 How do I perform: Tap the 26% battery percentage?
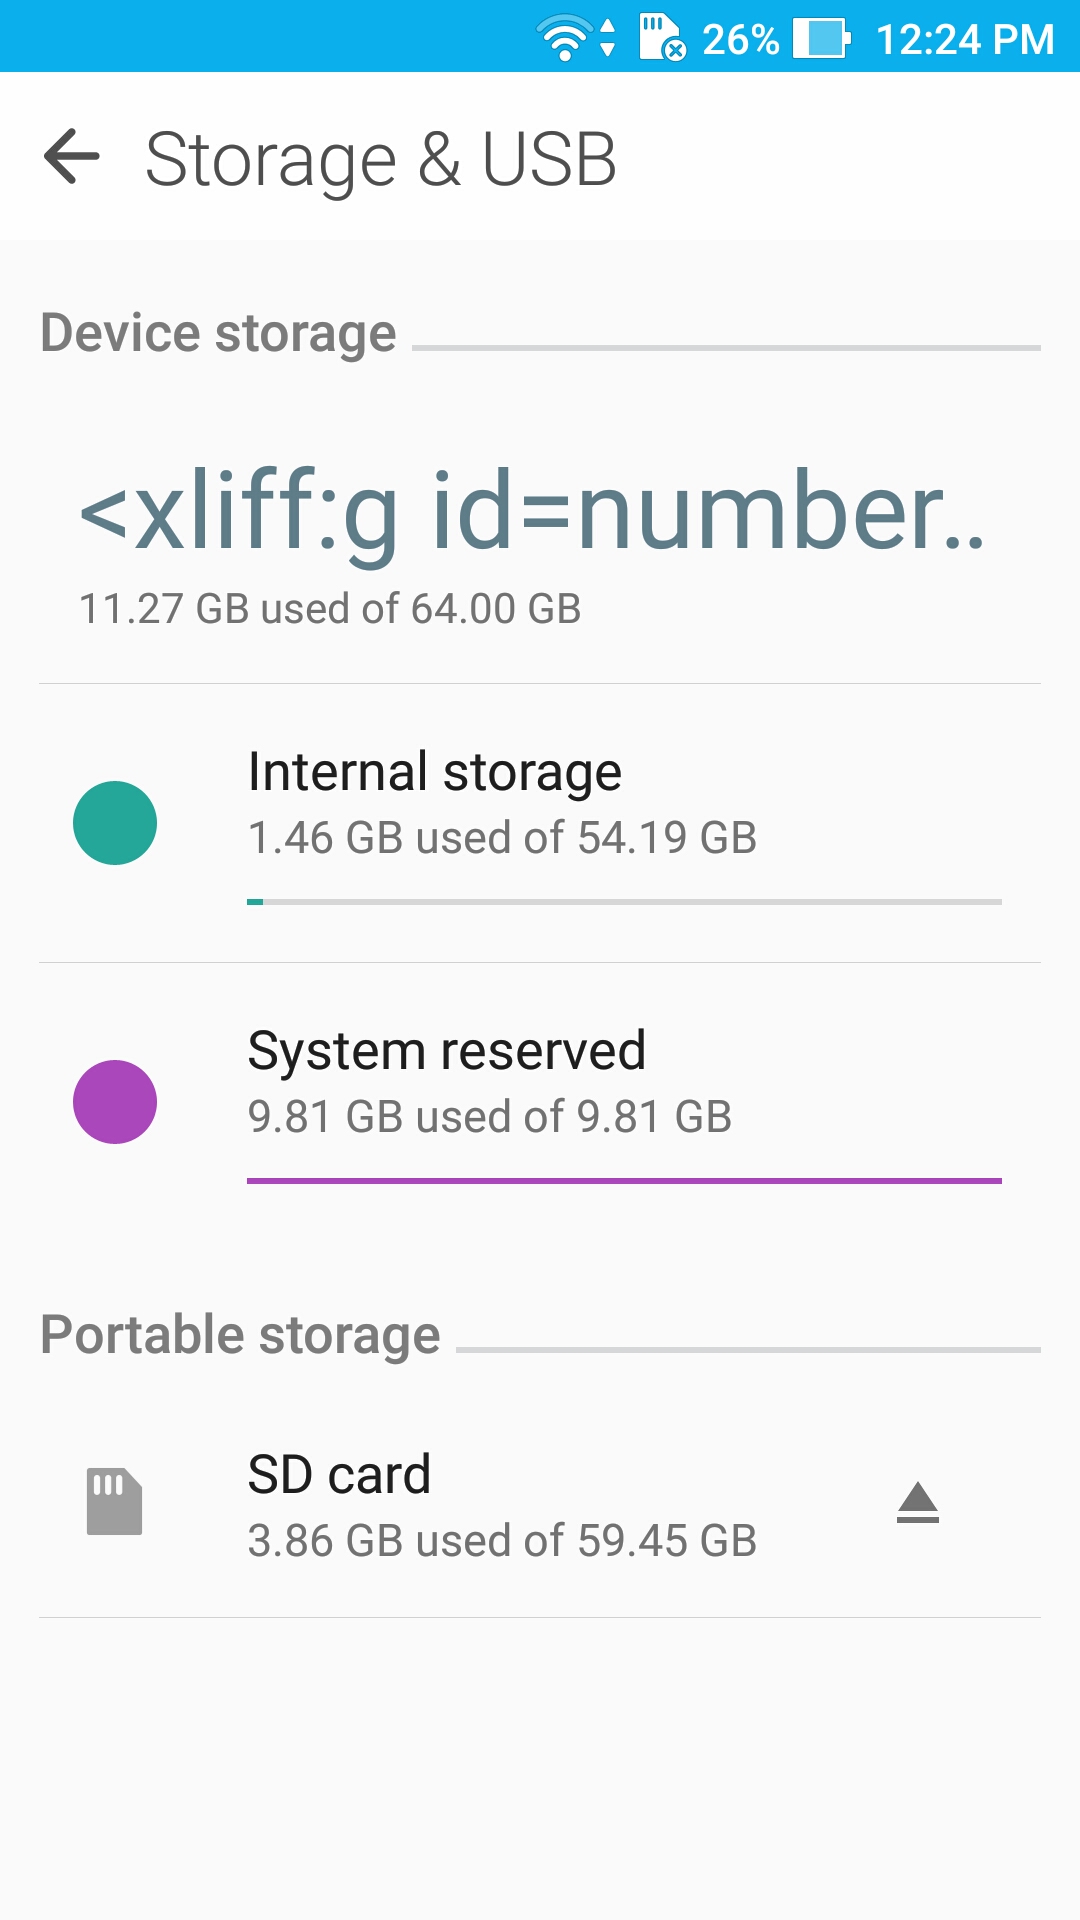tap(740, 40)
